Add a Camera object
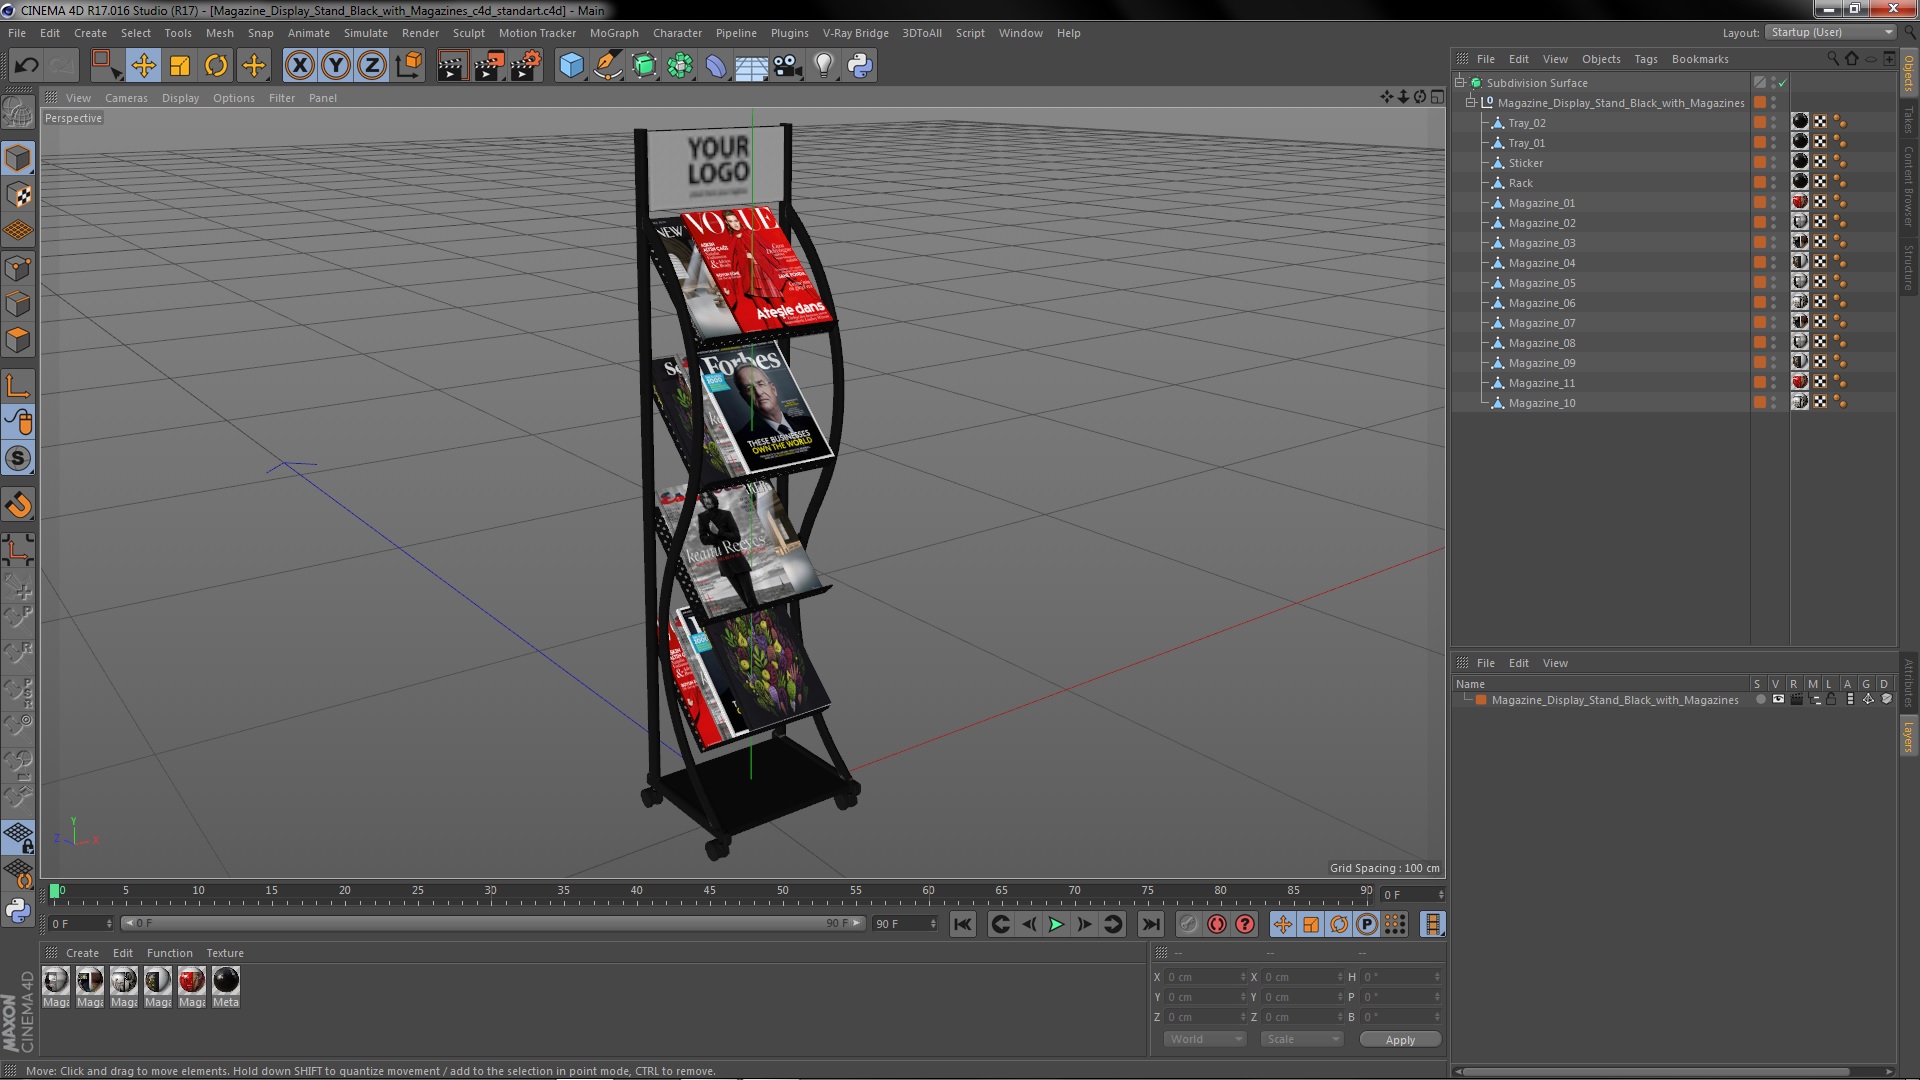Screen dimensions: 1920x1080 tap(787, 66)
